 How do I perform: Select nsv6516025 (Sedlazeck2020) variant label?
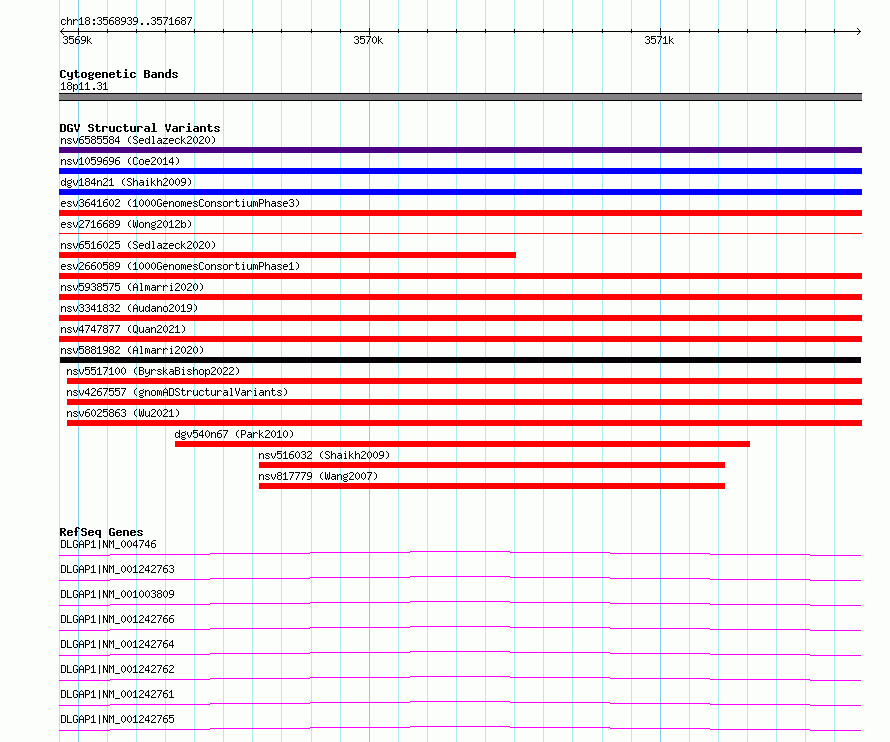click(138, 245)
